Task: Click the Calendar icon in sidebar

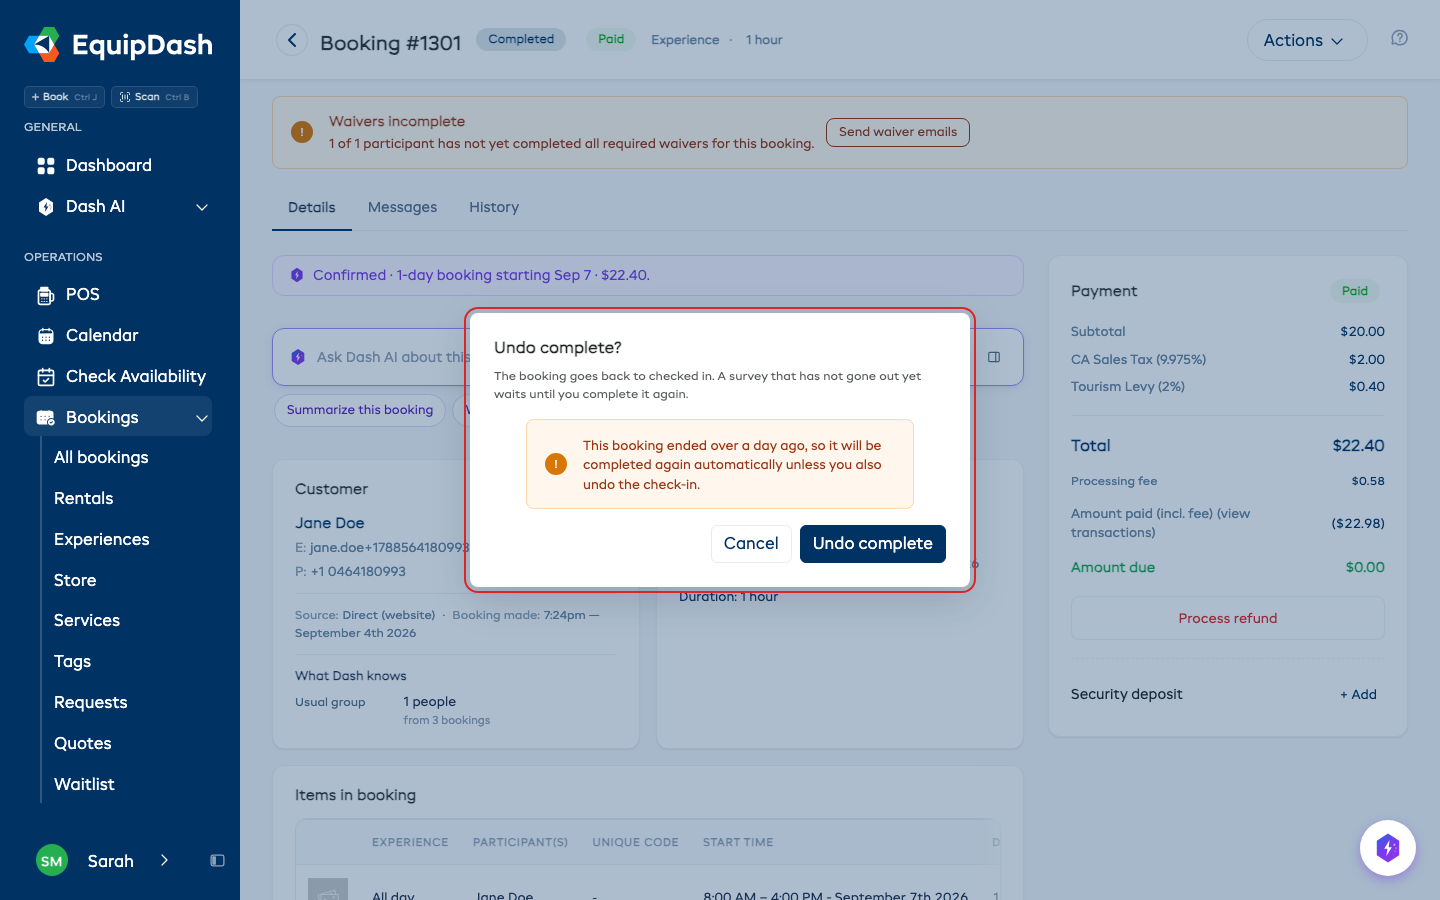Action: click(x=46, y=336)
